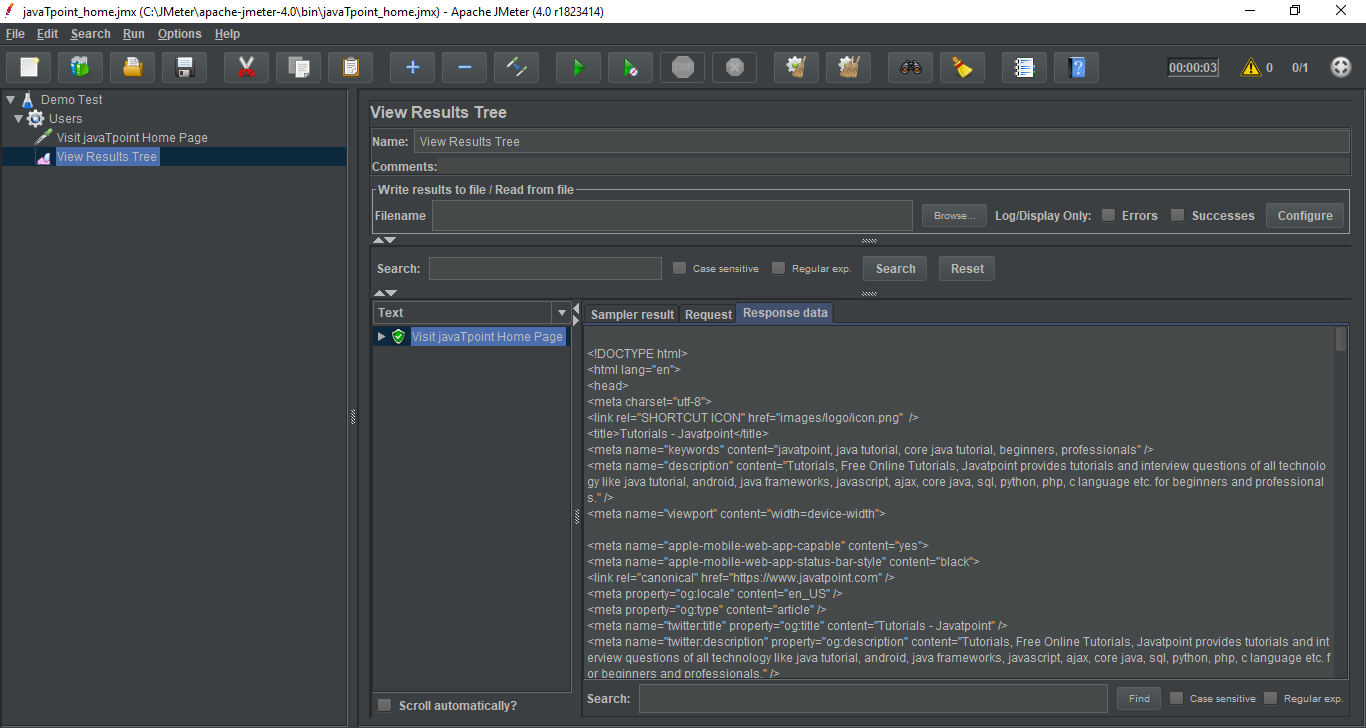Click the collapse arrows above Text dropdown
Viewport: 1366px width, 728px height.
[x=384, y=293]
